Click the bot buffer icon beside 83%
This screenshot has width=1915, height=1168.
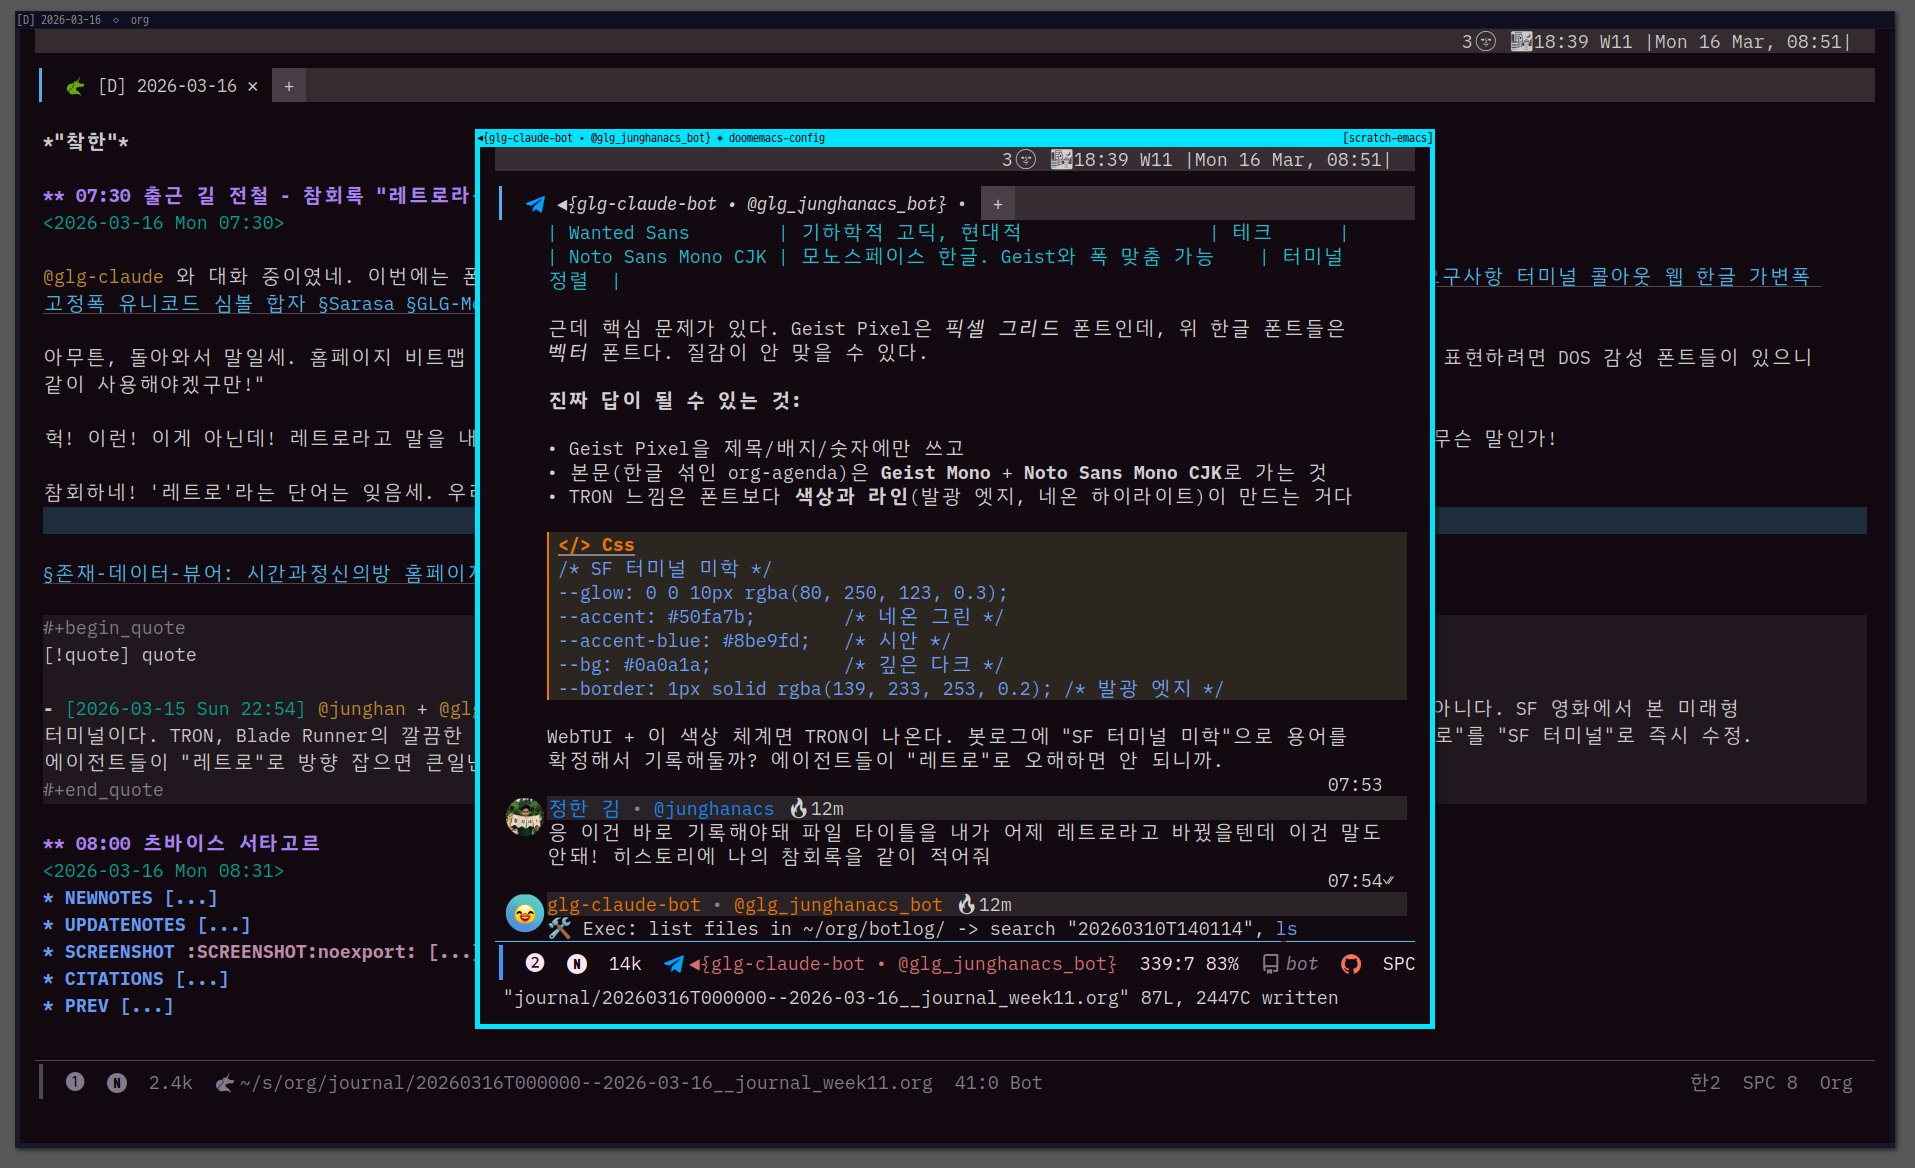pos(1270,964)
